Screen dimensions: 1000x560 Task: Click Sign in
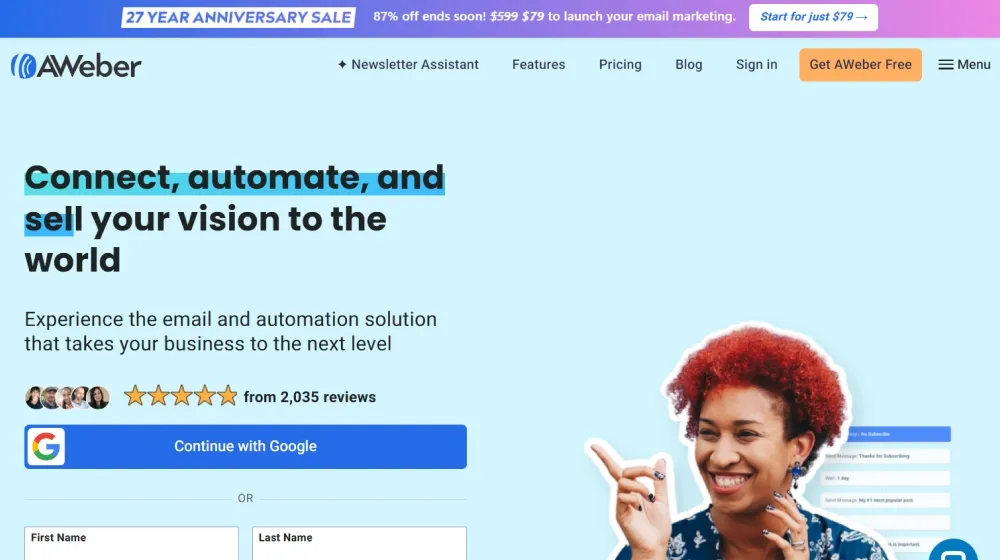756,64
